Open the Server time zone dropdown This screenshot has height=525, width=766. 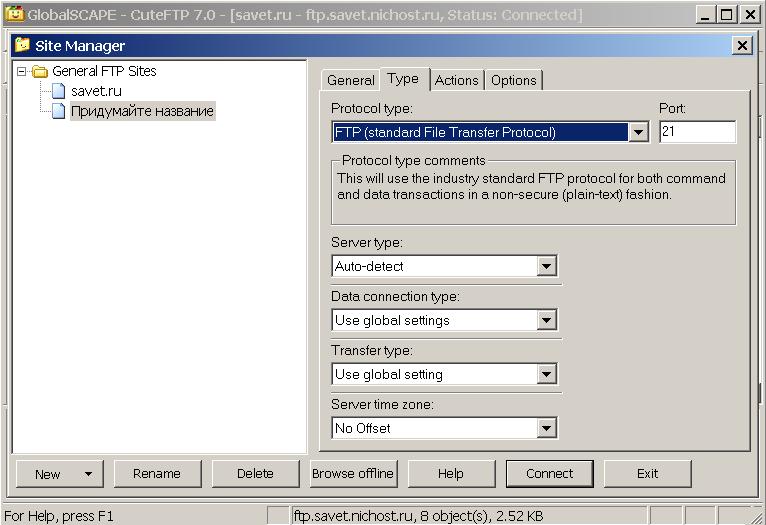pos(546,428)
